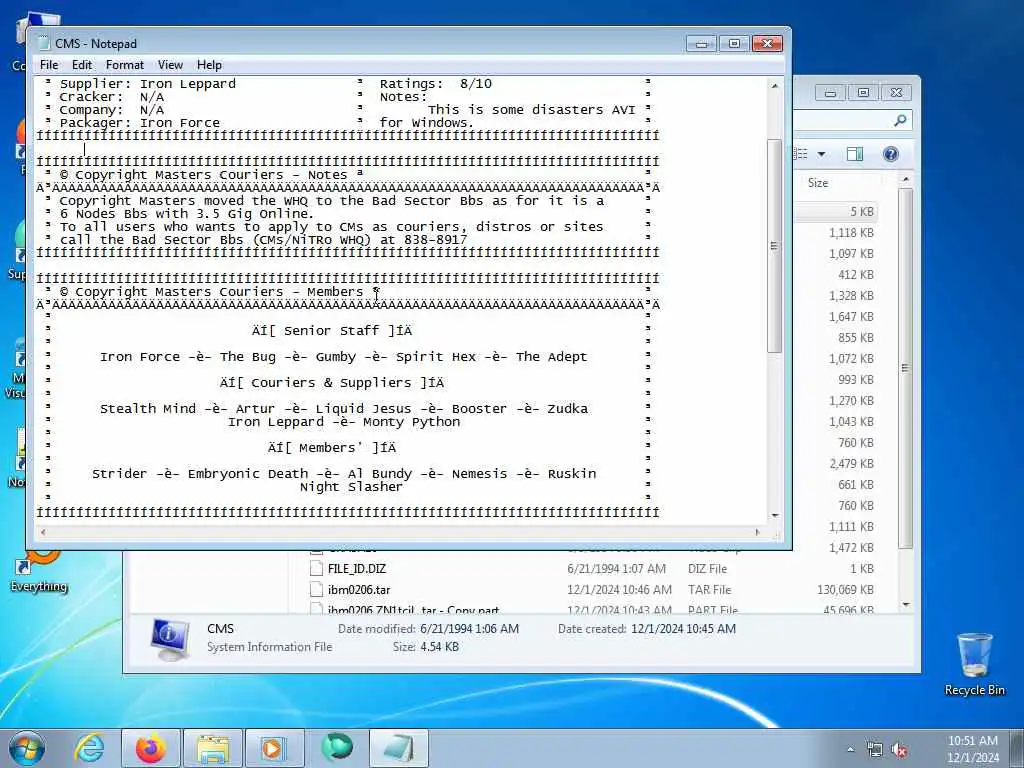Viewport: 1024px width, 768px height.
Task: Close the Explorer window
Action: pos(896,93)
